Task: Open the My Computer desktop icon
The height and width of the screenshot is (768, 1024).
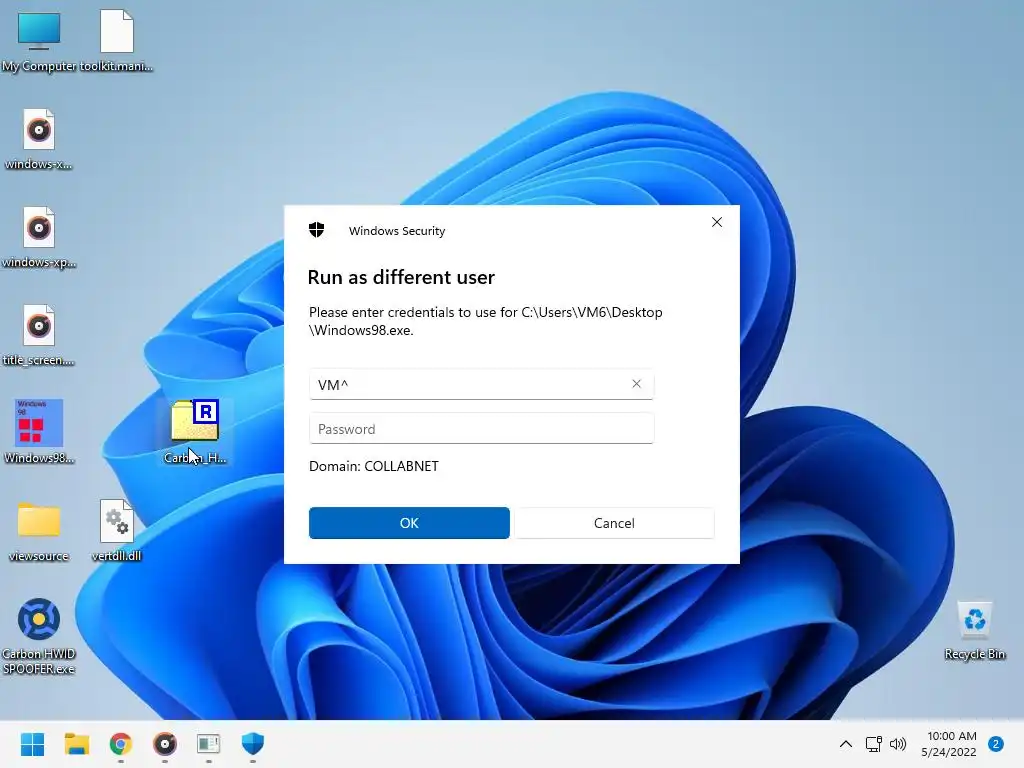Action: pos(39,40)
